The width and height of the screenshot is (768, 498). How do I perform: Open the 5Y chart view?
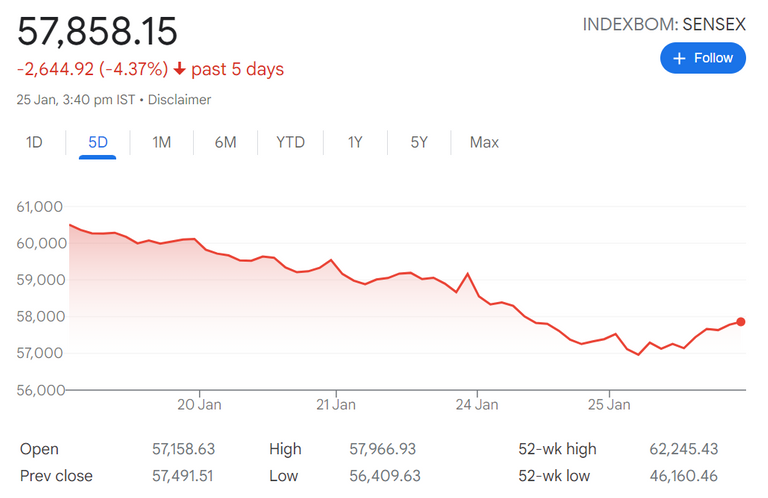point(419,142)
